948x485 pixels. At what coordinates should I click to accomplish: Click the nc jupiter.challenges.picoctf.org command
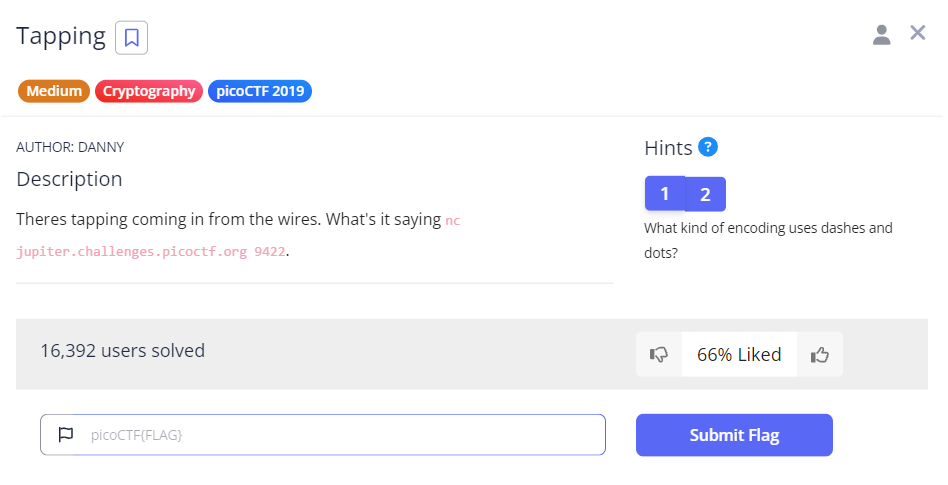150,251
